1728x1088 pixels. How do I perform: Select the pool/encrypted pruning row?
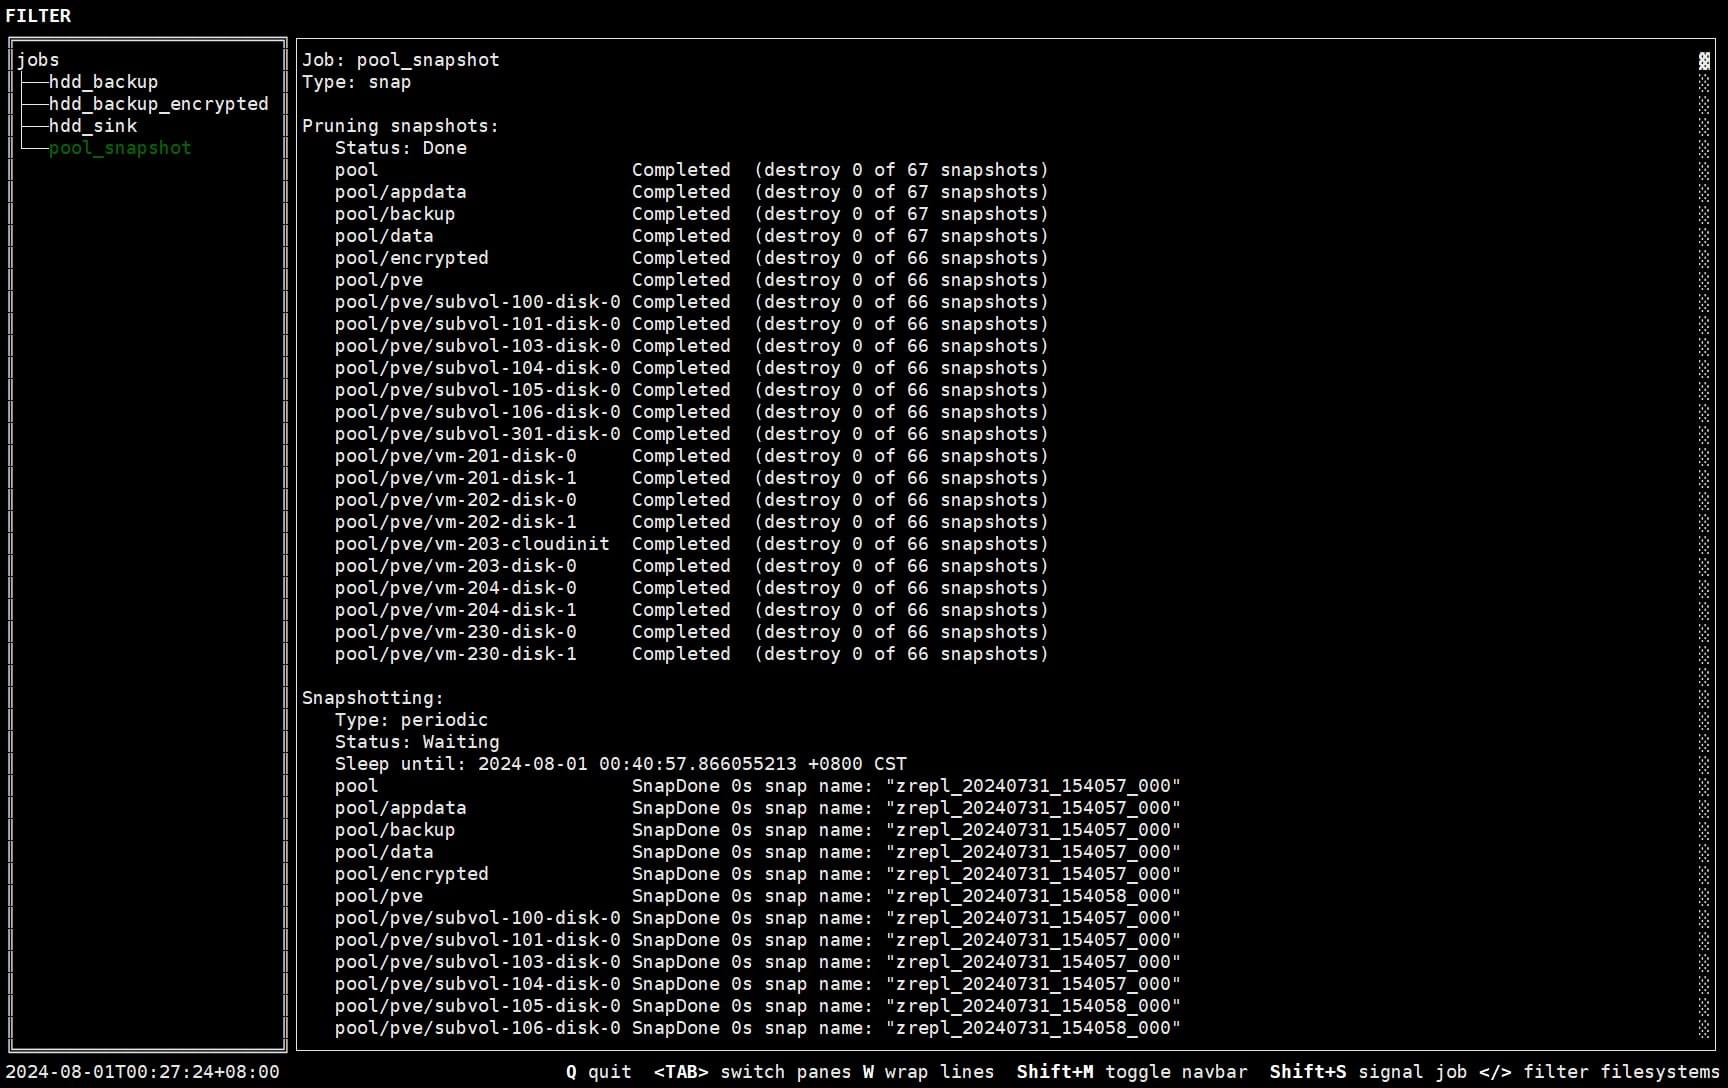(412, 257)
